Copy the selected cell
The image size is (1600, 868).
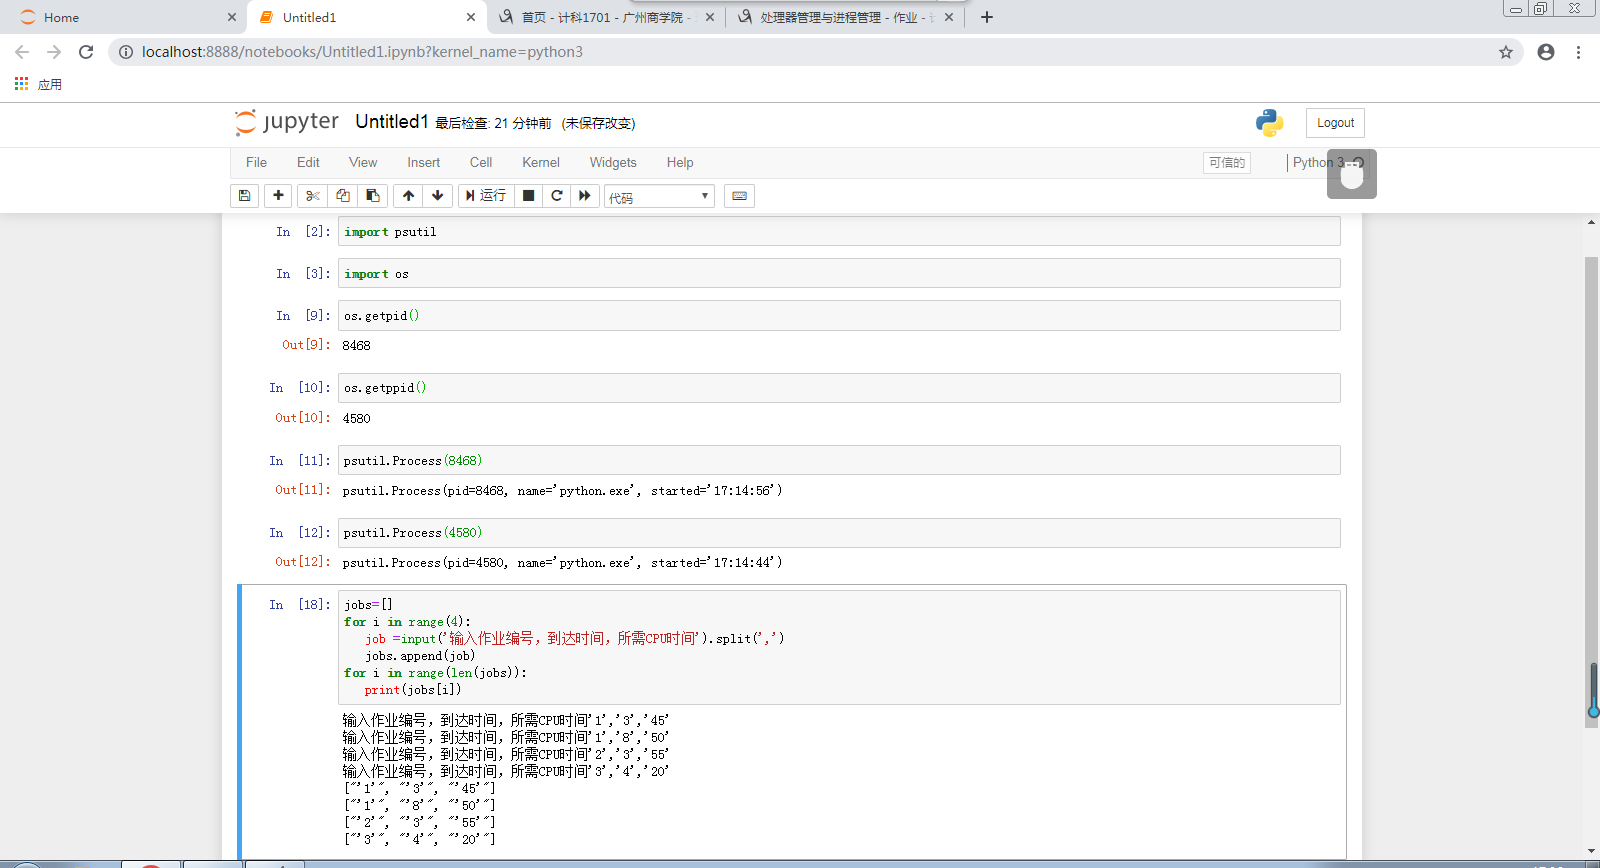coord(343,196)
